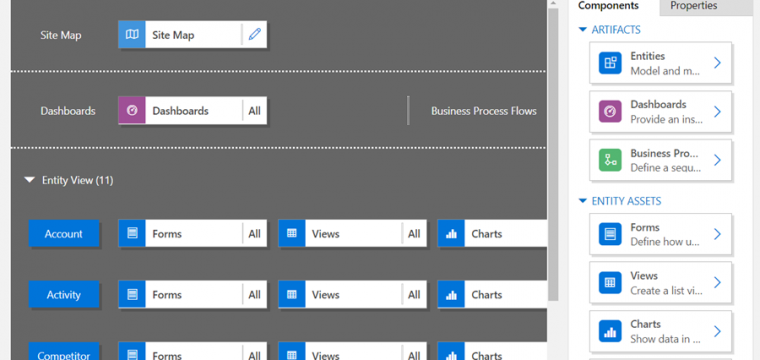Switch to the Properties tab

[694, 6]
